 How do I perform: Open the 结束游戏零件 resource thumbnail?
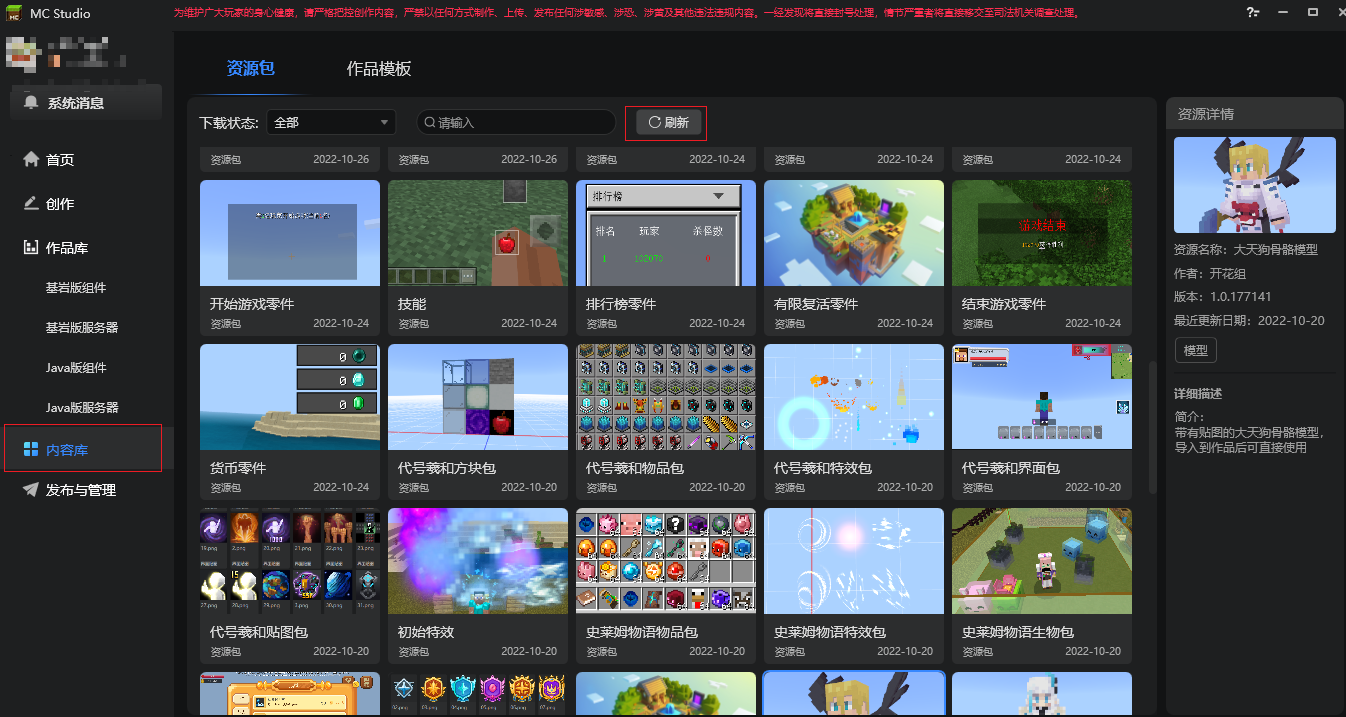click(1042, 233)
